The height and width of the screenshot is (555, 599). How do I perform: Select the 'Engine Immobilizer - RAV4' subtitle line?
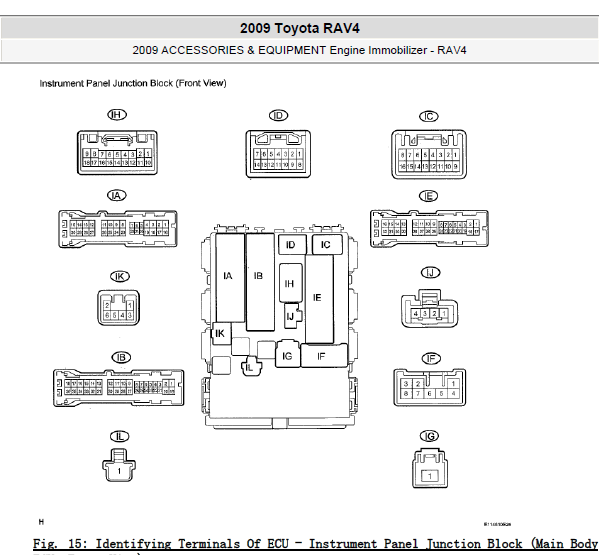point(300,50)
